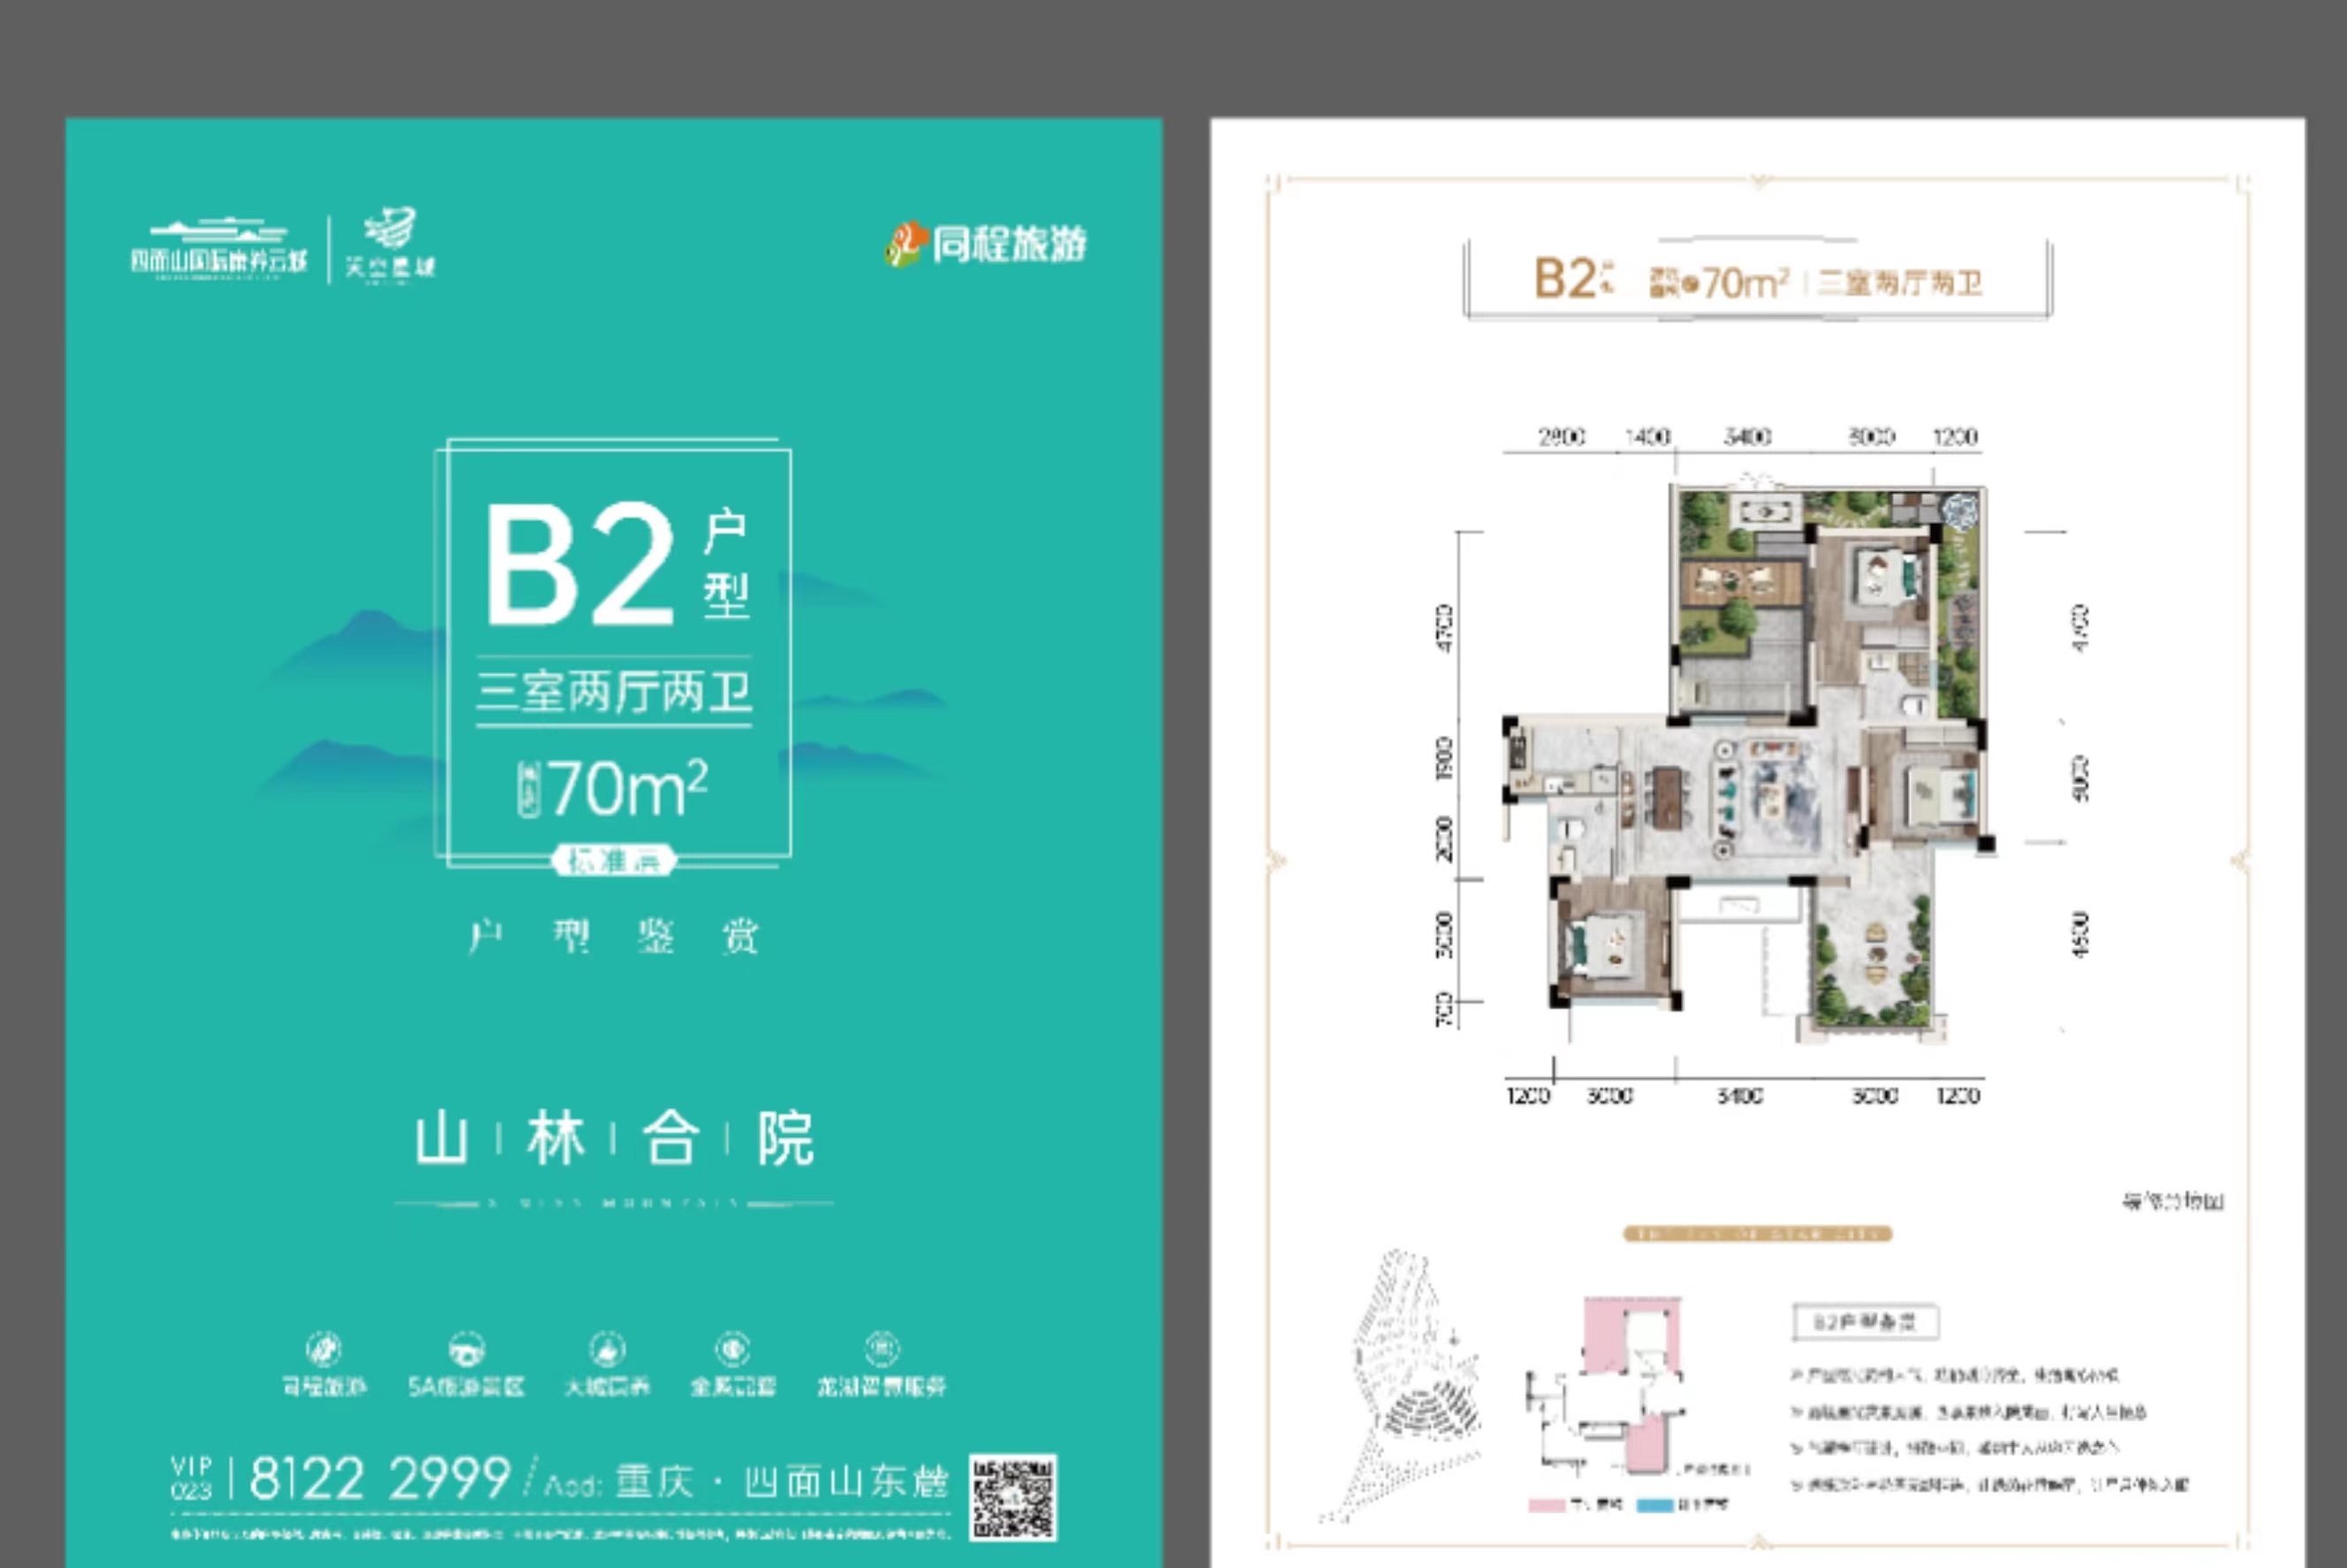Click the 3400 dimension above the floor plan
The image size is (2347, 1568).
pos(1747,437)
